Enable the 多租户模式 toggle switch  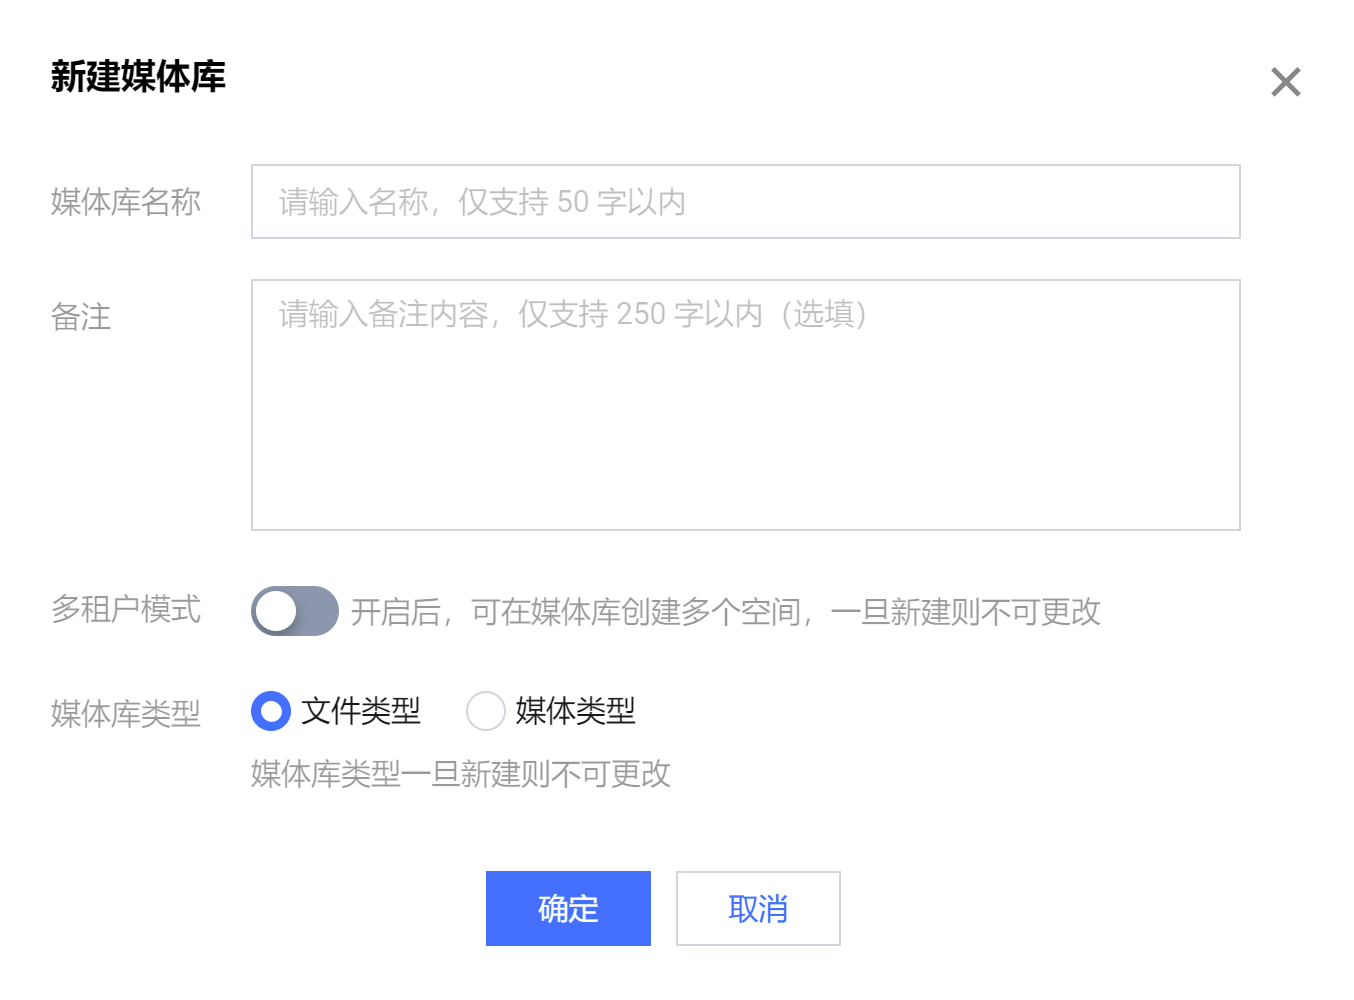pos(295,611)
